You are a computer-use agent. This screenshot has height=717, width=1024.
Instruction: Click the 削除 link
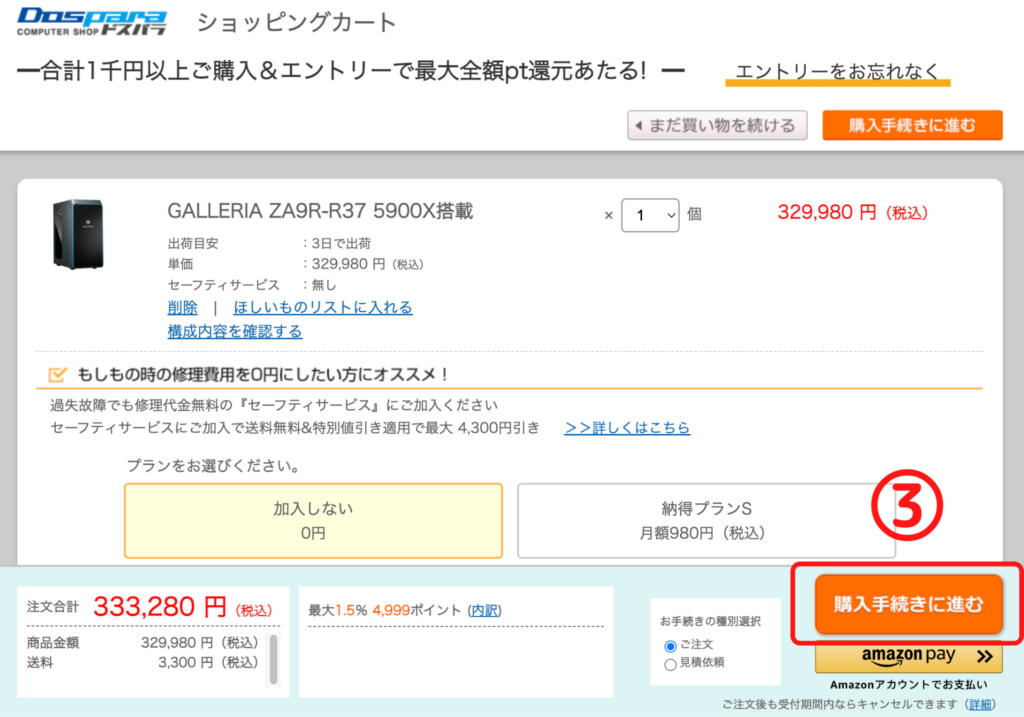pyautogui.click(x=182, y=307)
